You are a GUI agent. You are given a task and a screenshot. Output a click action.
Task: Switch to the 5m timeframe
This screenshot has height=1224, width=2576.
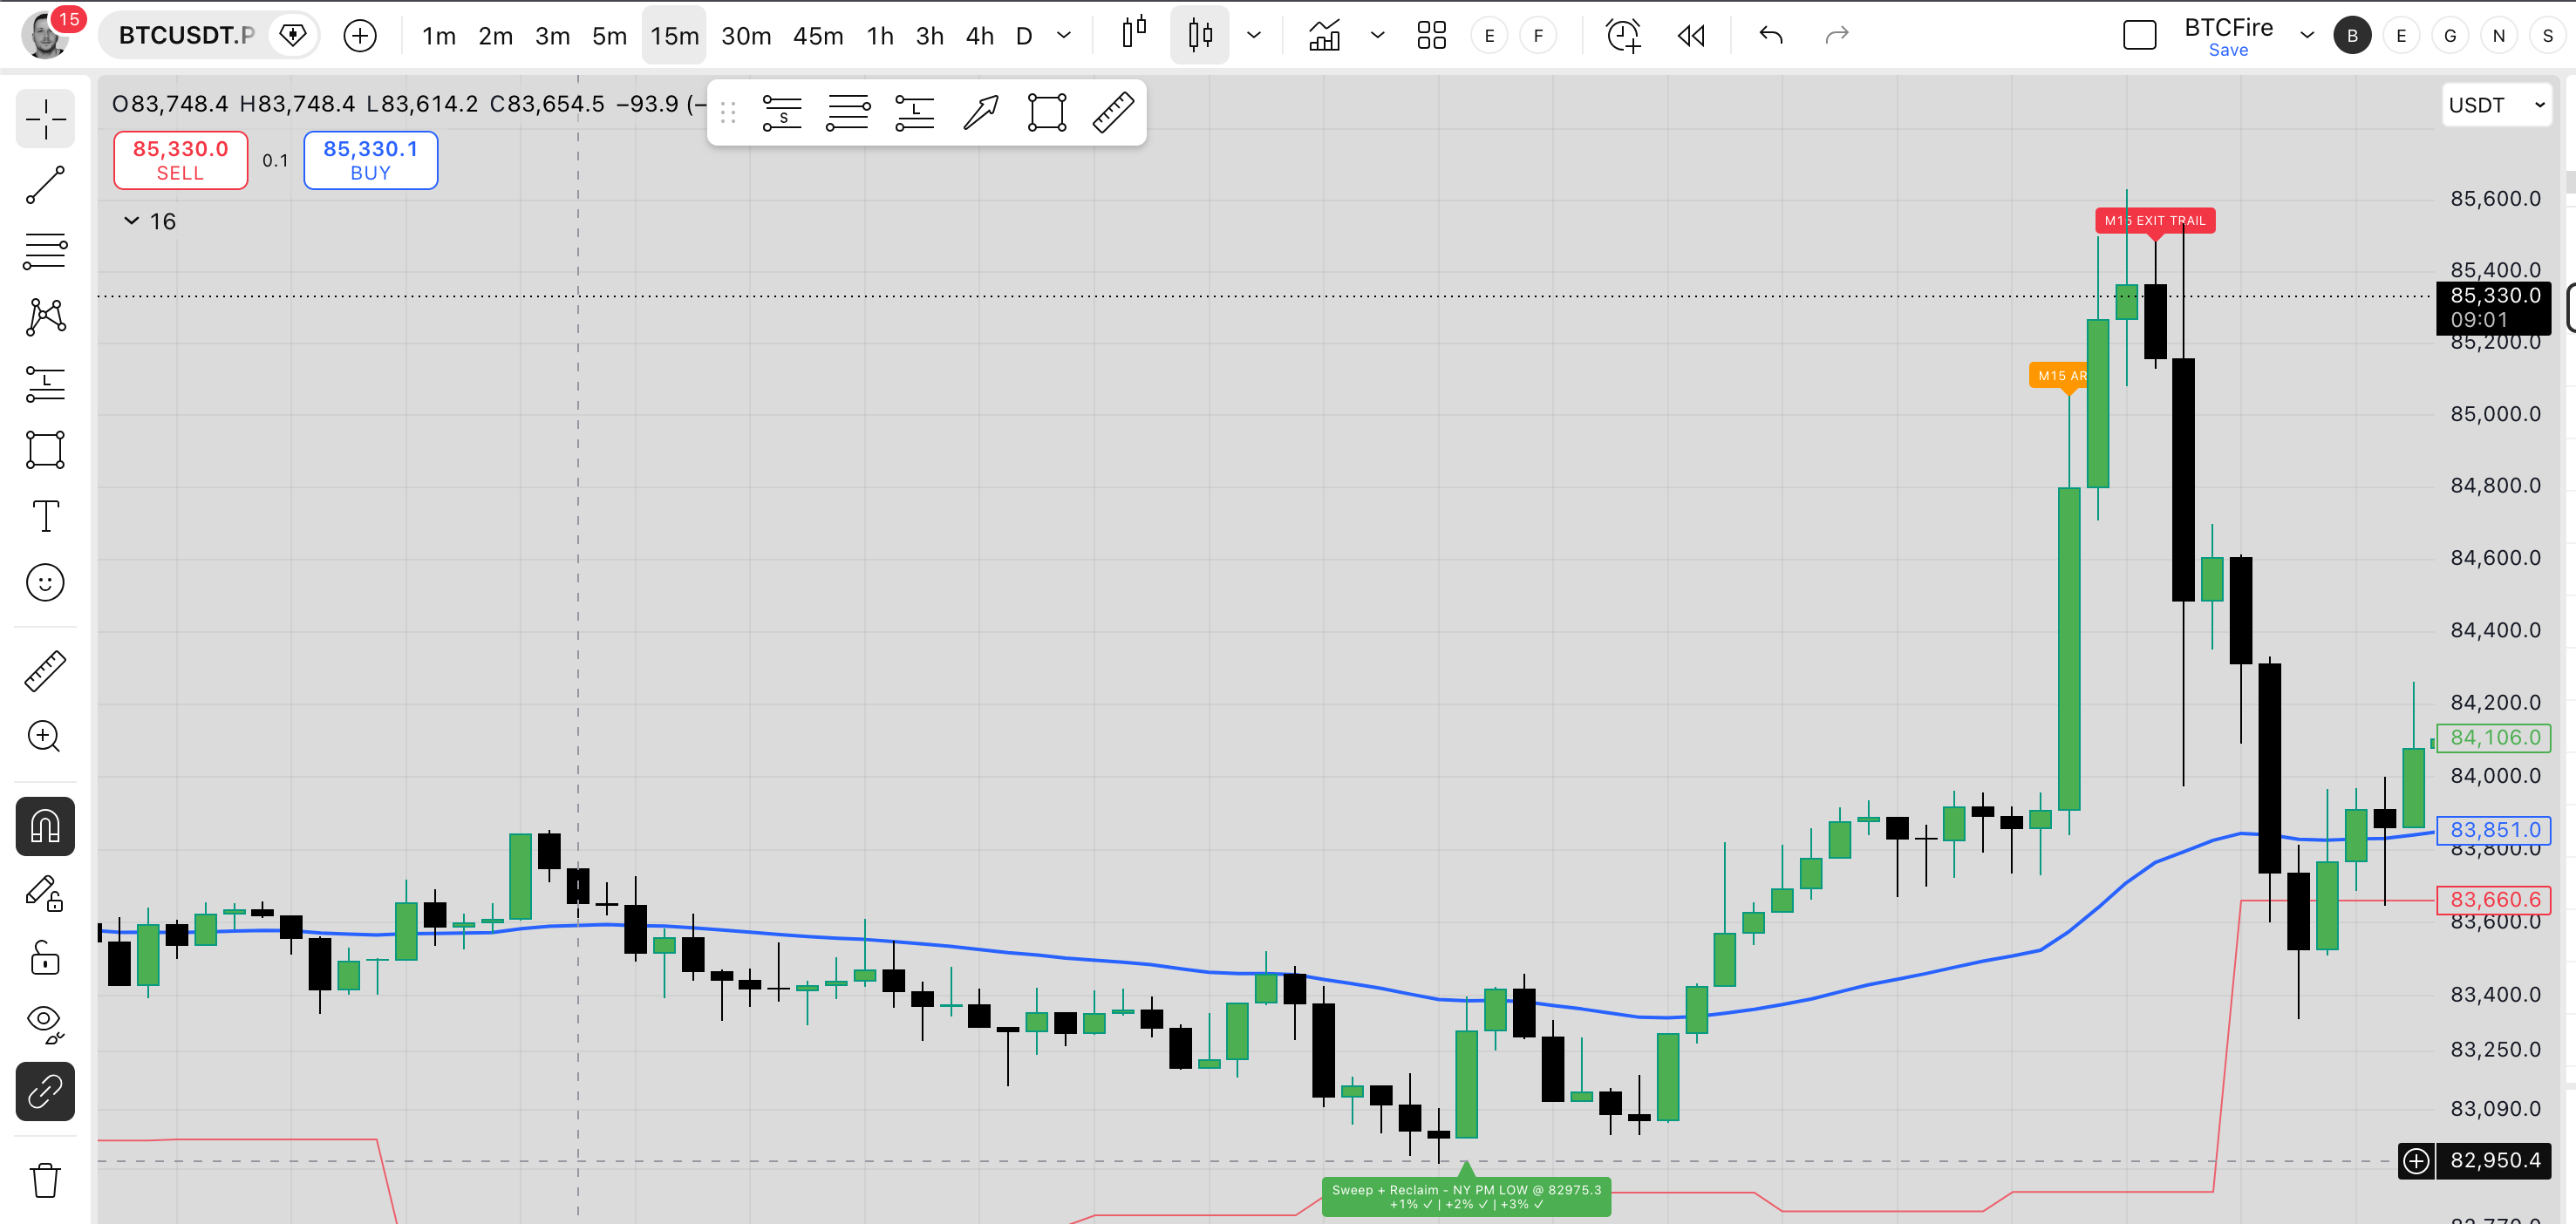click(x=609, y=36)
